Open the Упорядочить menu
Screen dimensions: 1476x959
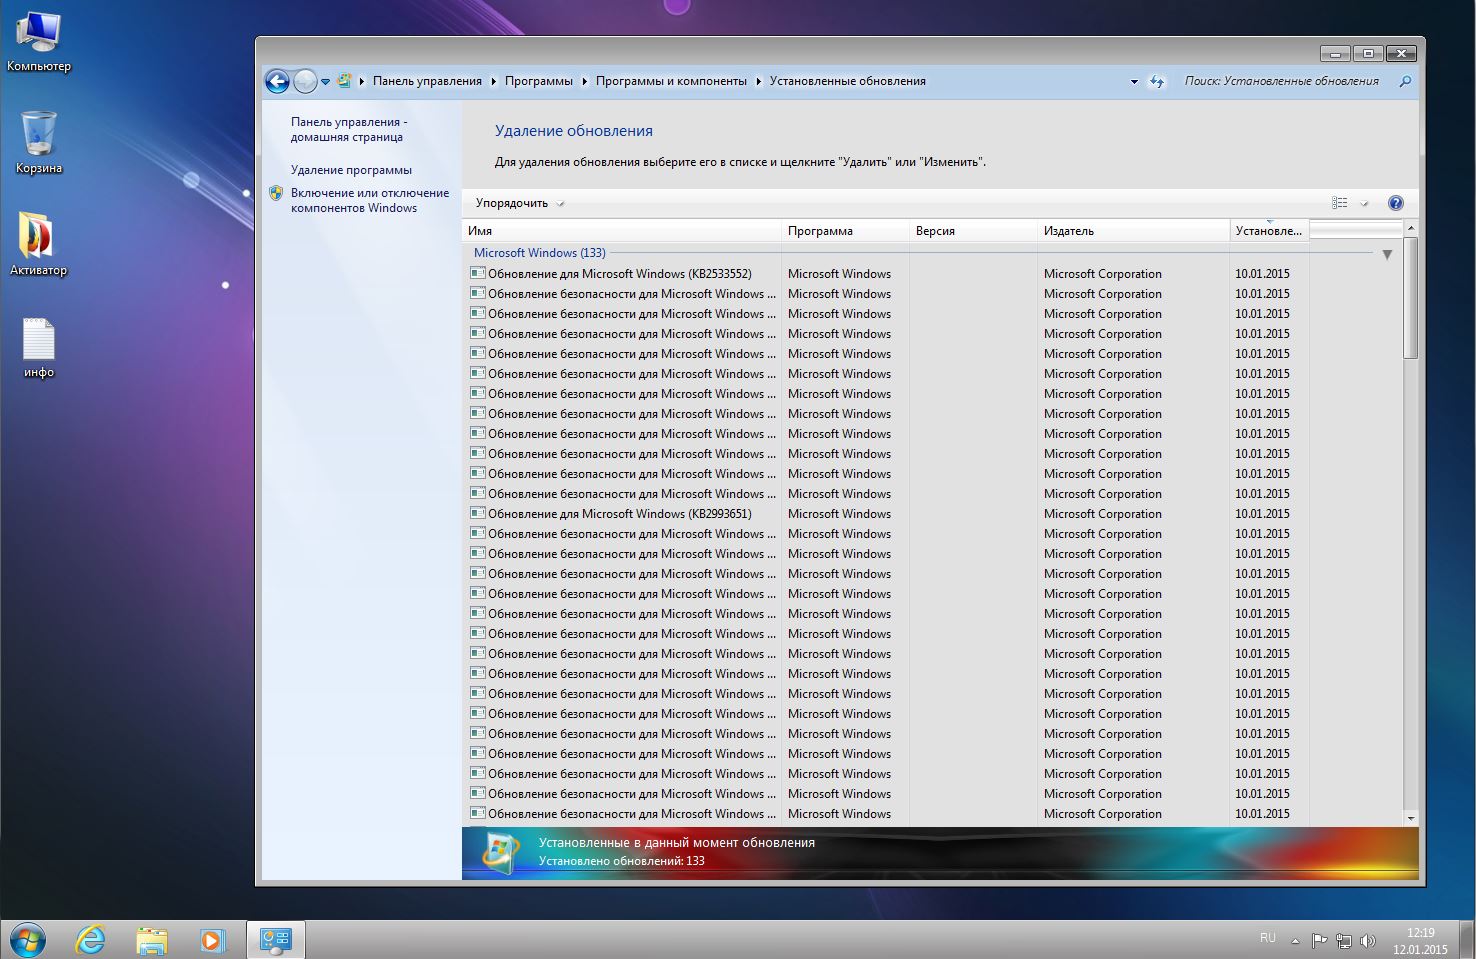520,203
